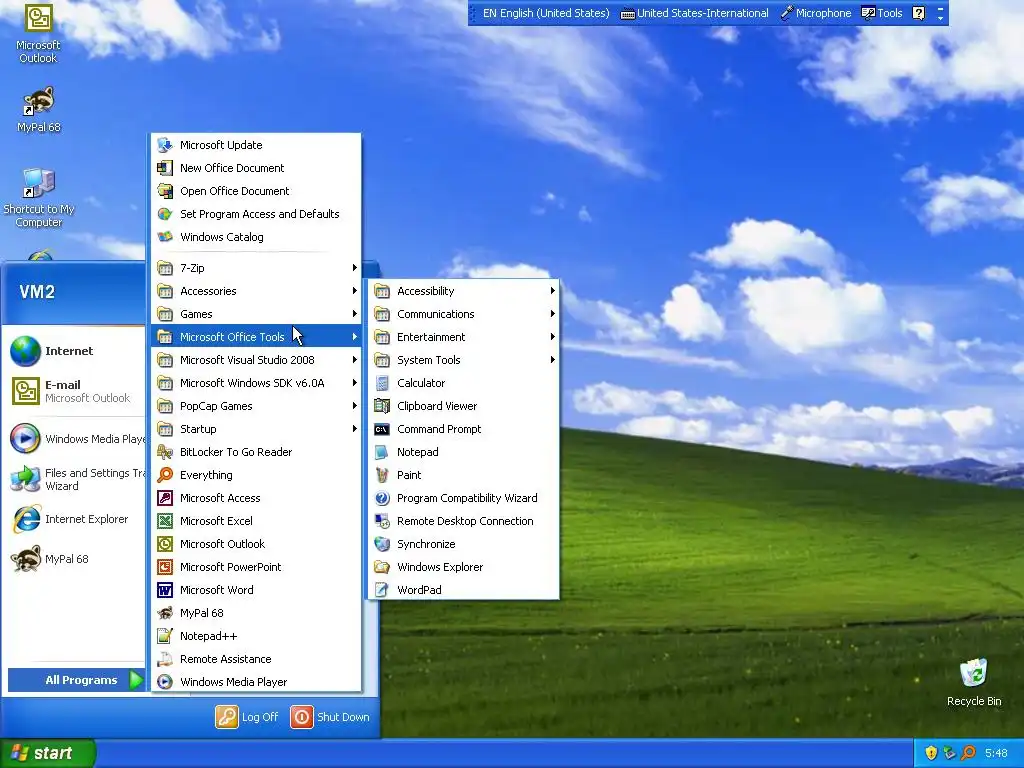Screen dimensions: 1024x768
Task: Open Microsoft Access from All Programs
Action: (255, 498)
